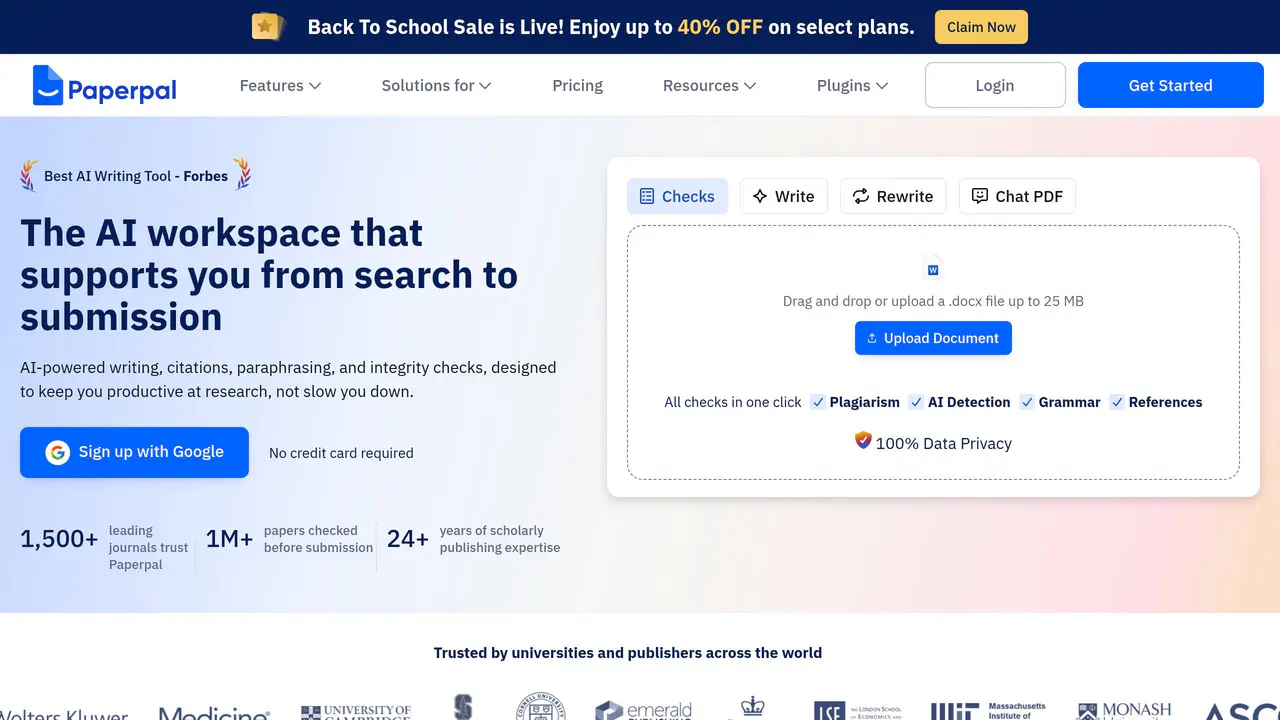Expand the Features dropdown menu
The width and height of the screenshot is (1280, 720).
[x=280, y=86]
